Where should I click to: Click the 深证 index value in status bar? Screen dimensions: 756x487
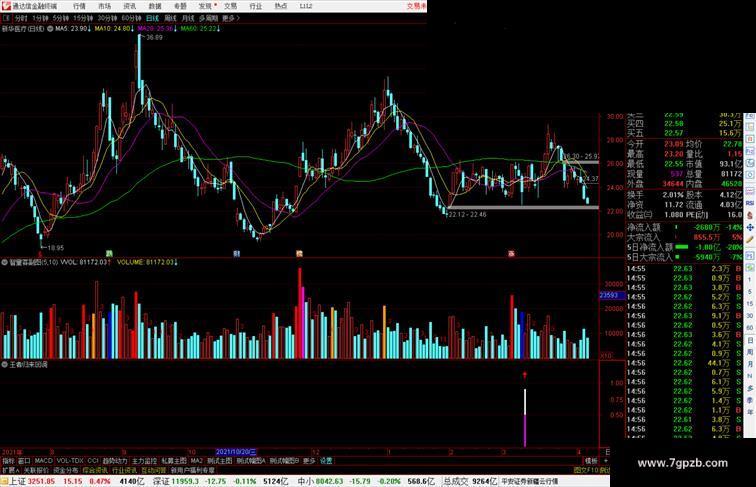tap(185, 481)
